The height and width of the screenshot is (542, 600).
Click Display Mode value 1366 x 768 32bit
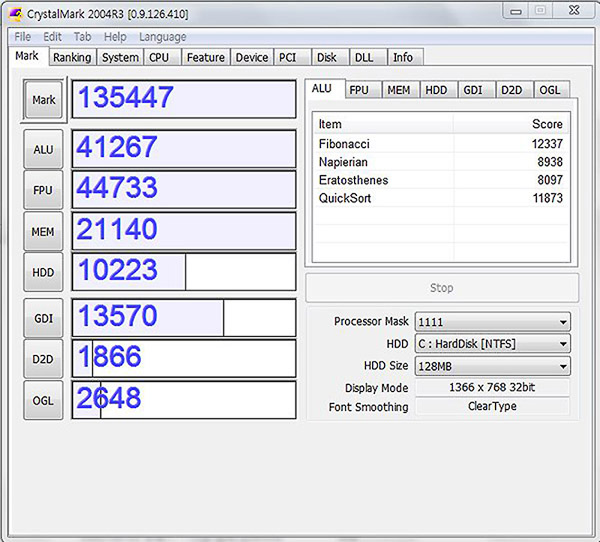[x=492, y=387]
